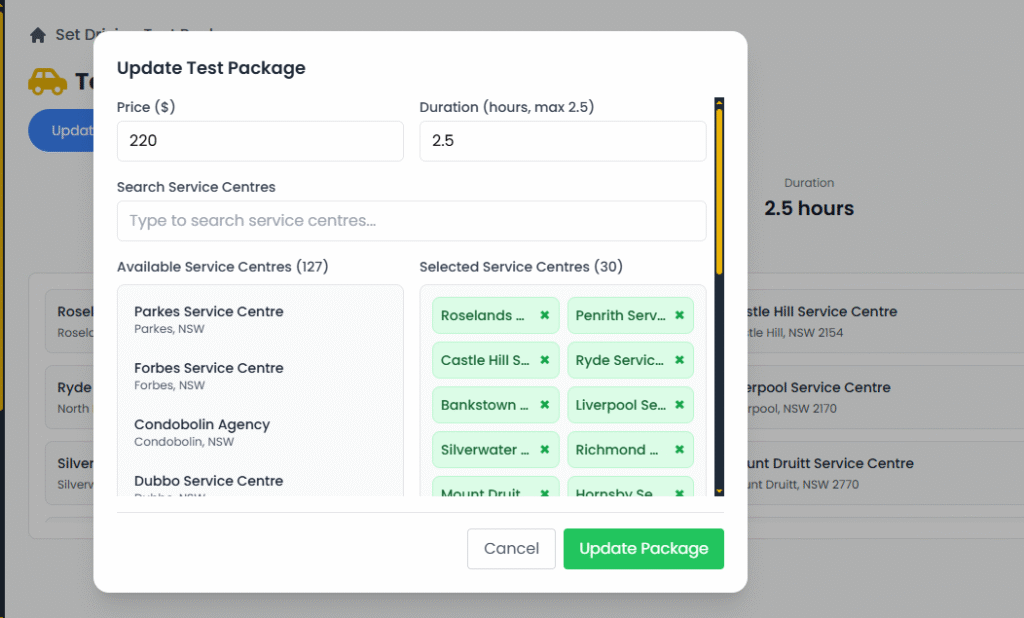Remove Bankstown from selected centres
The width and height of the screenshot is (1024, 618).
545,405
